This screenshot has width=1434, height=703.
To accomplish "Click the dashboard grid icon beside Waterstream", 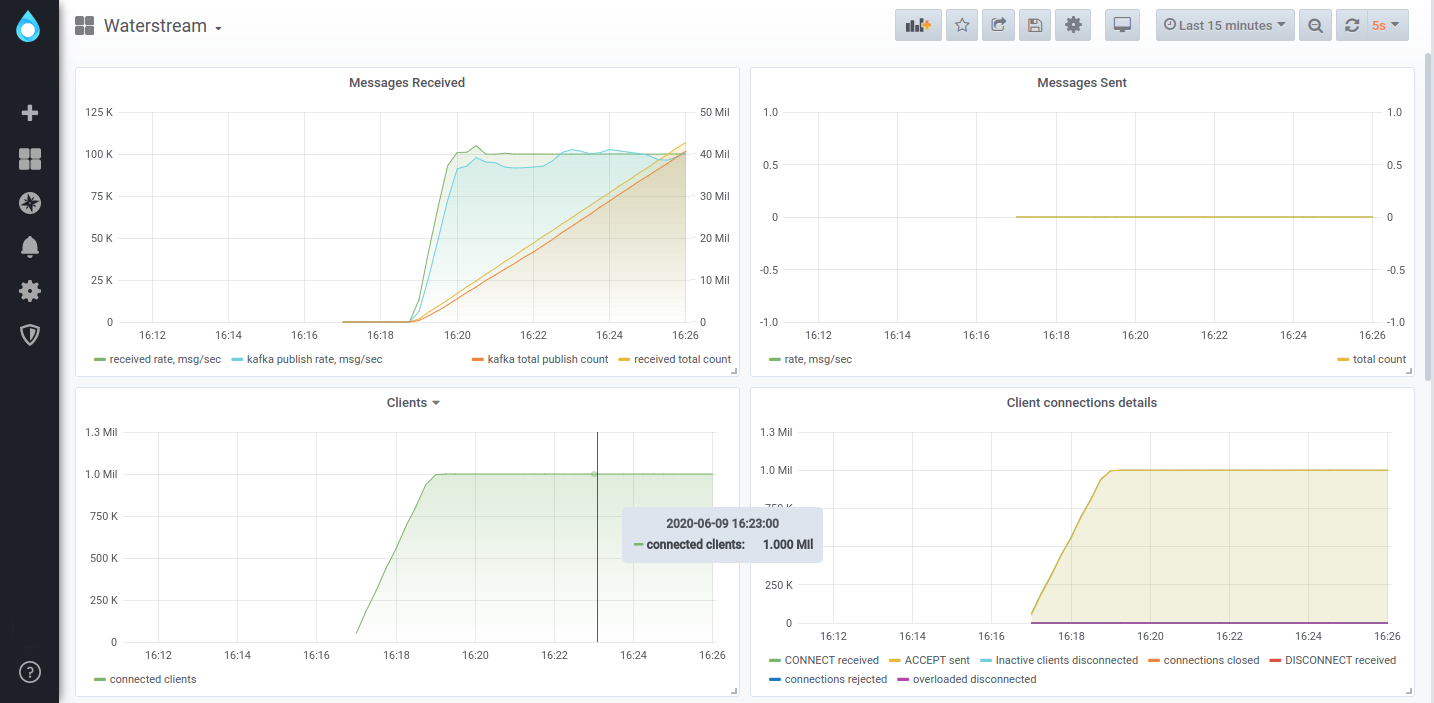I will (84, 26).
